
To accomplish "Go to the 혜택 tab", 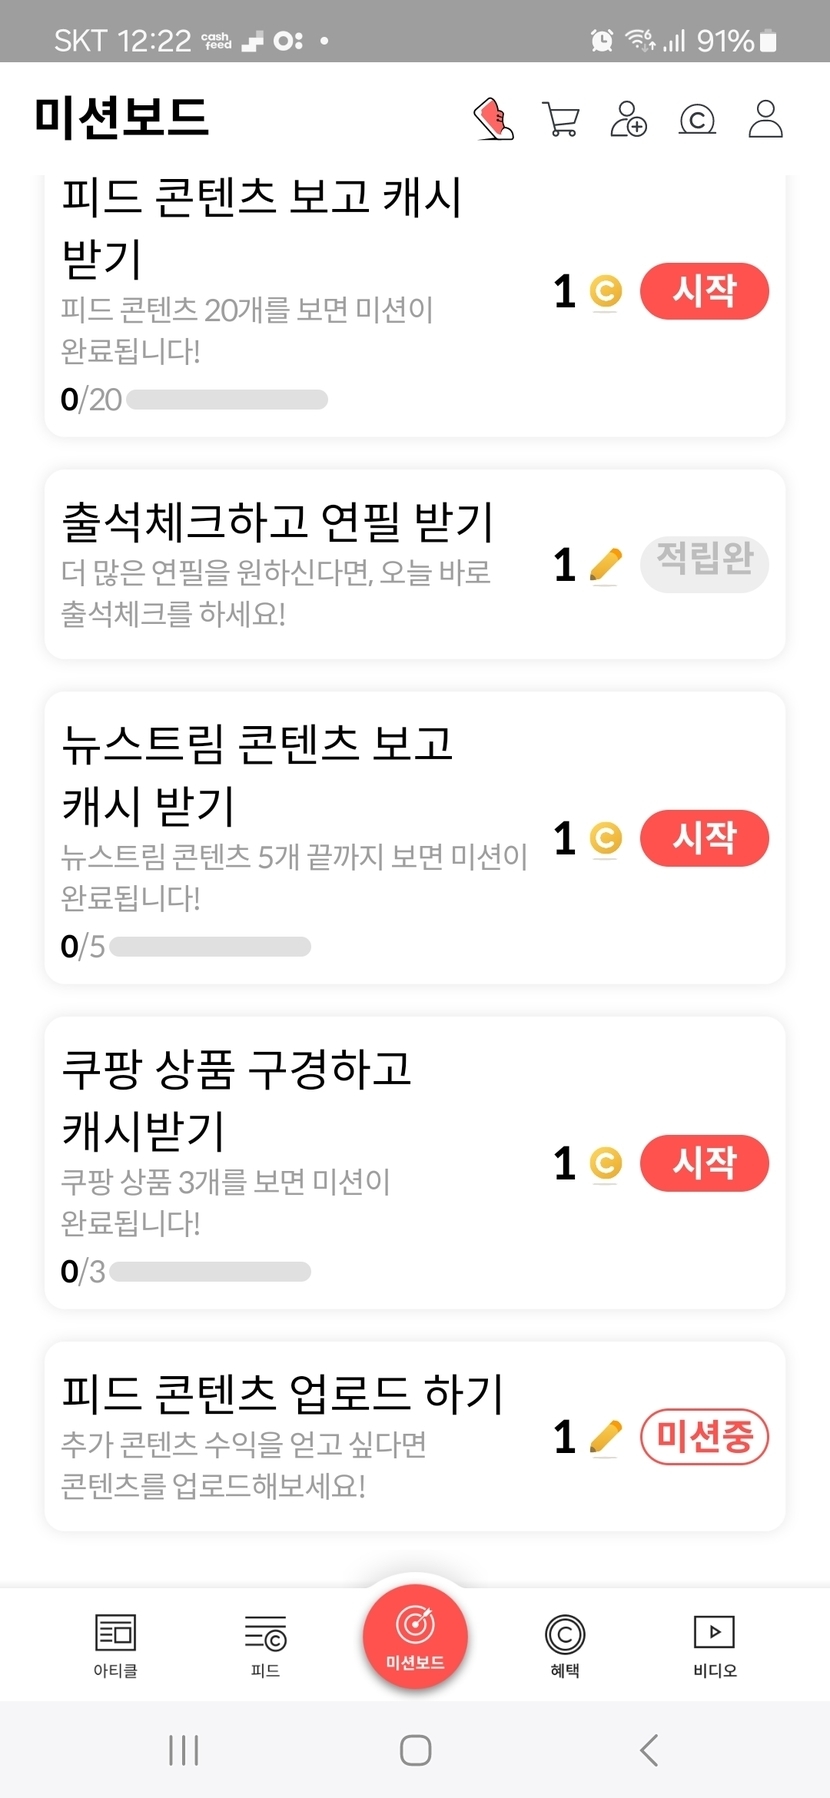I will click(x=565, y=1644).
